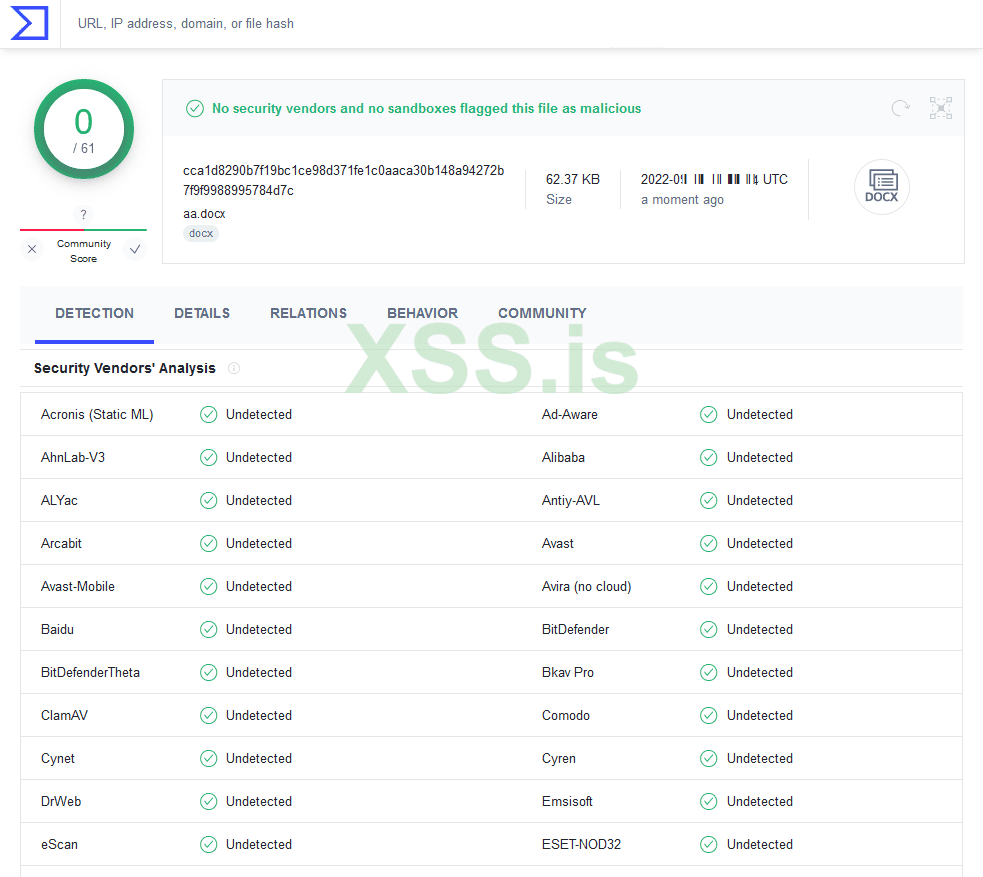This screenshot has width=983, height=877.
Task: Select the file hash text
Action: 344,181
